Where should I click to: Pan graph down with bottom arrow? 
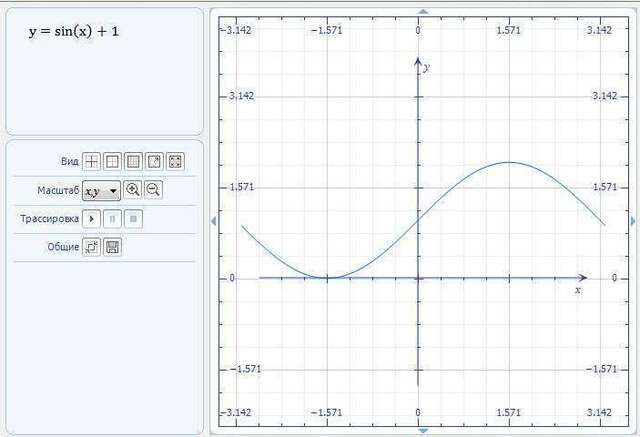(x=423, y=430)
